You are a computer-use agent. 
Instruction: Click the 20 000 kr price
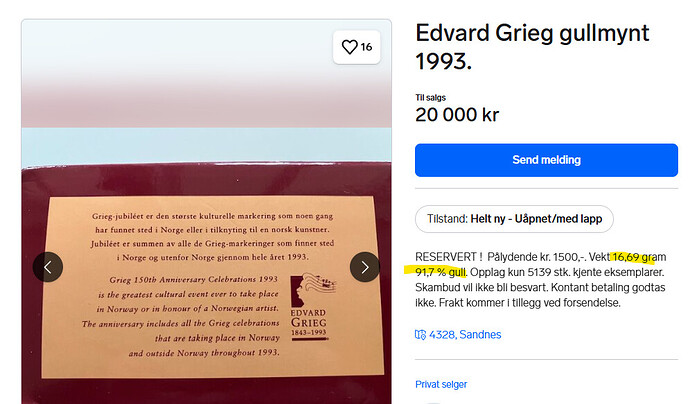click(x=457, y=115)
